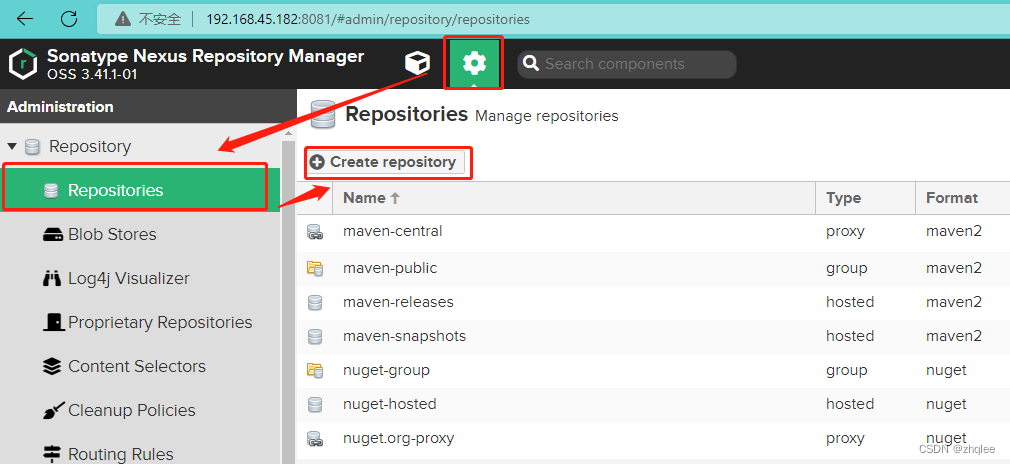Click the Administration panel header
Screen dimensions: 1010x464
[148, 107]
